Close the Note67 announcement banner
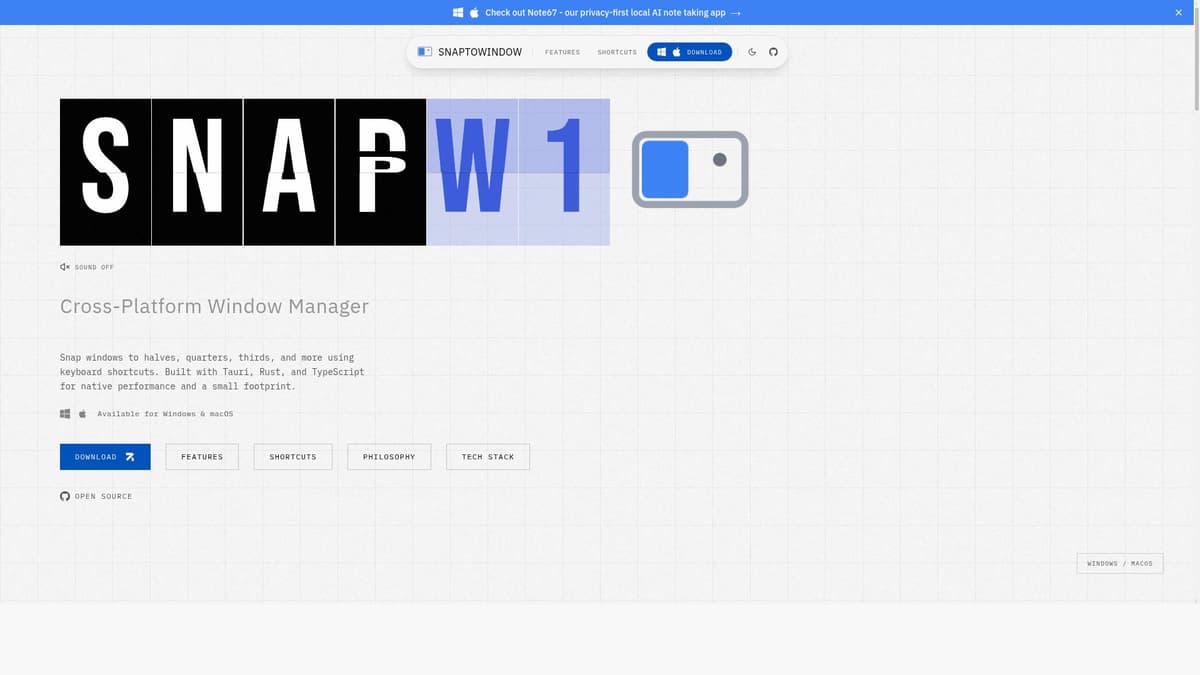This screenshot has width=1200, height=675. (1178, 12)
